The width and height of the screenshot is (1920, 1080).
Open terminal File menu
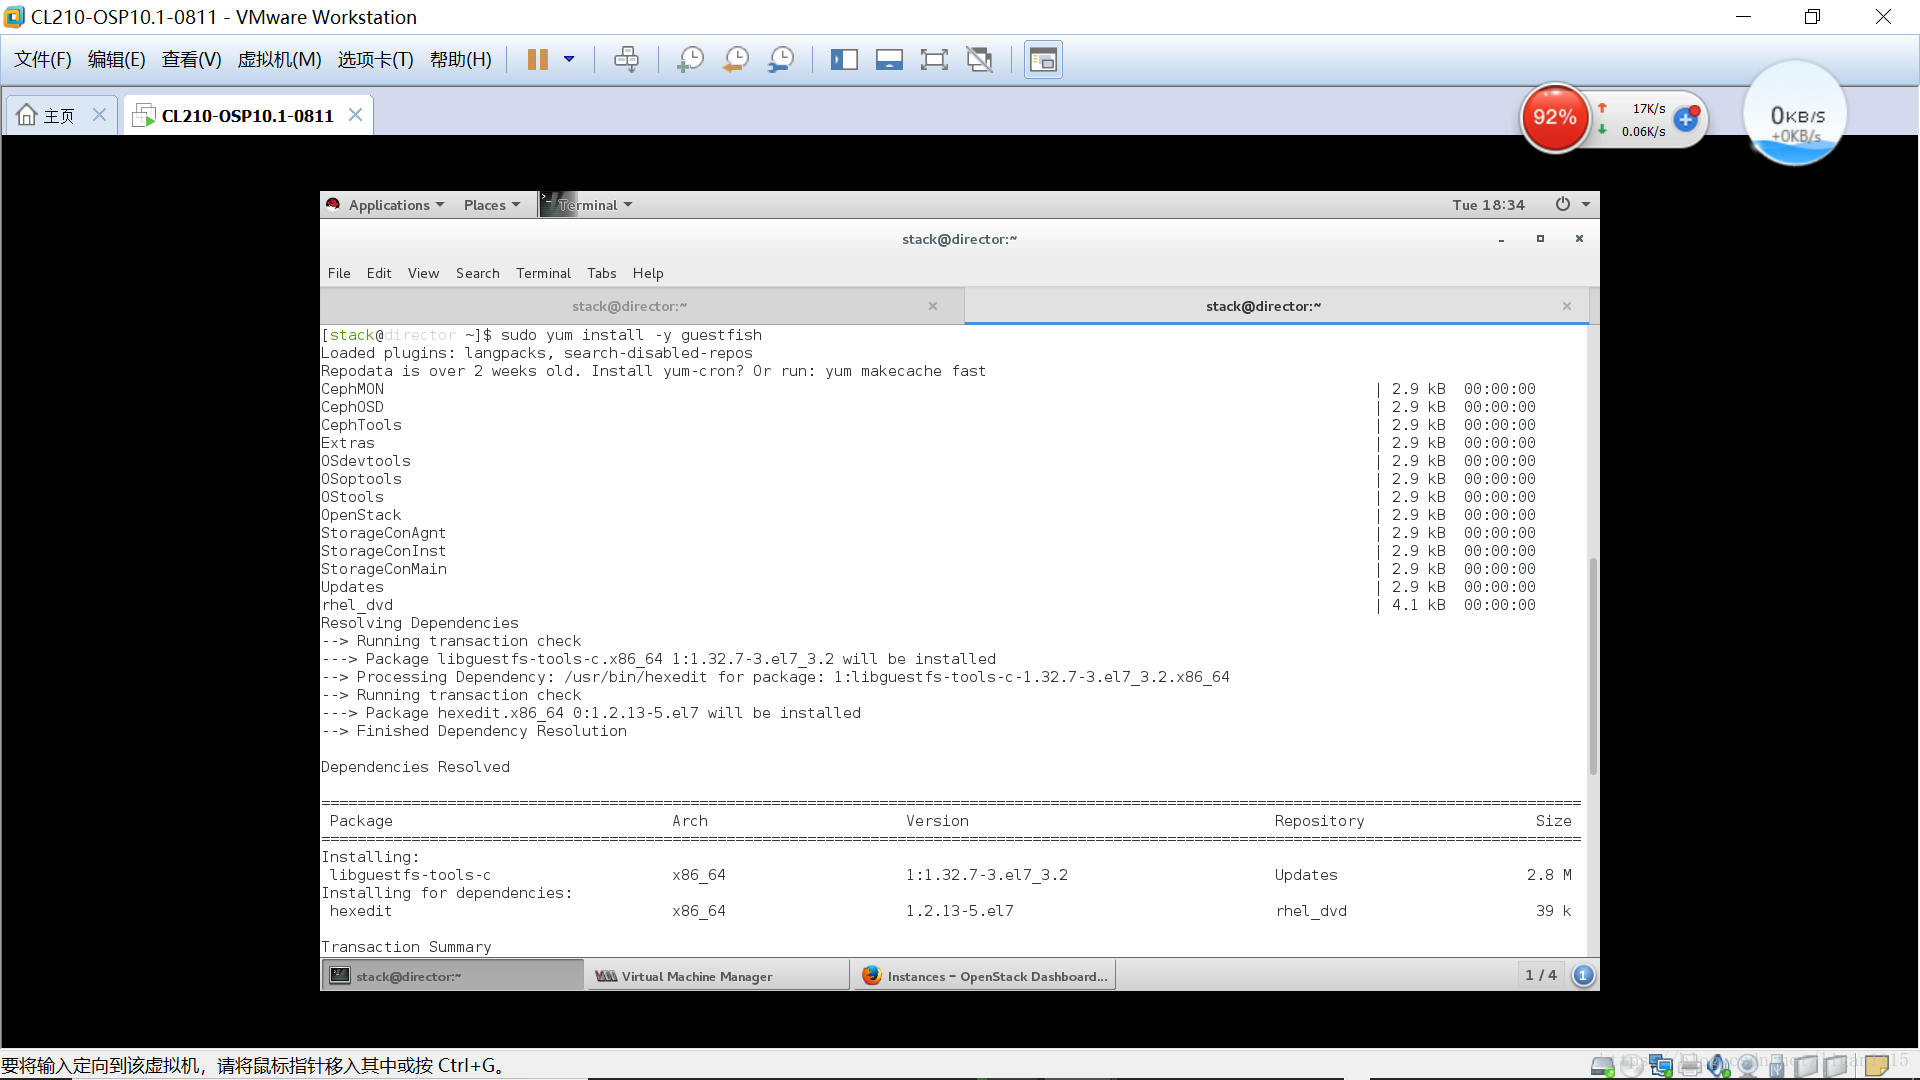339,273
